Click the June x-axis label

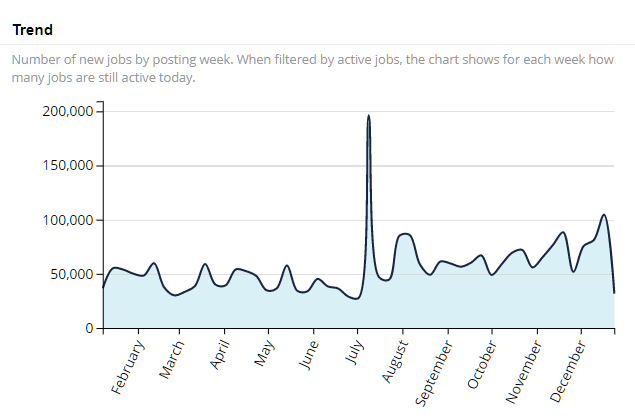[x=310, y=355]
